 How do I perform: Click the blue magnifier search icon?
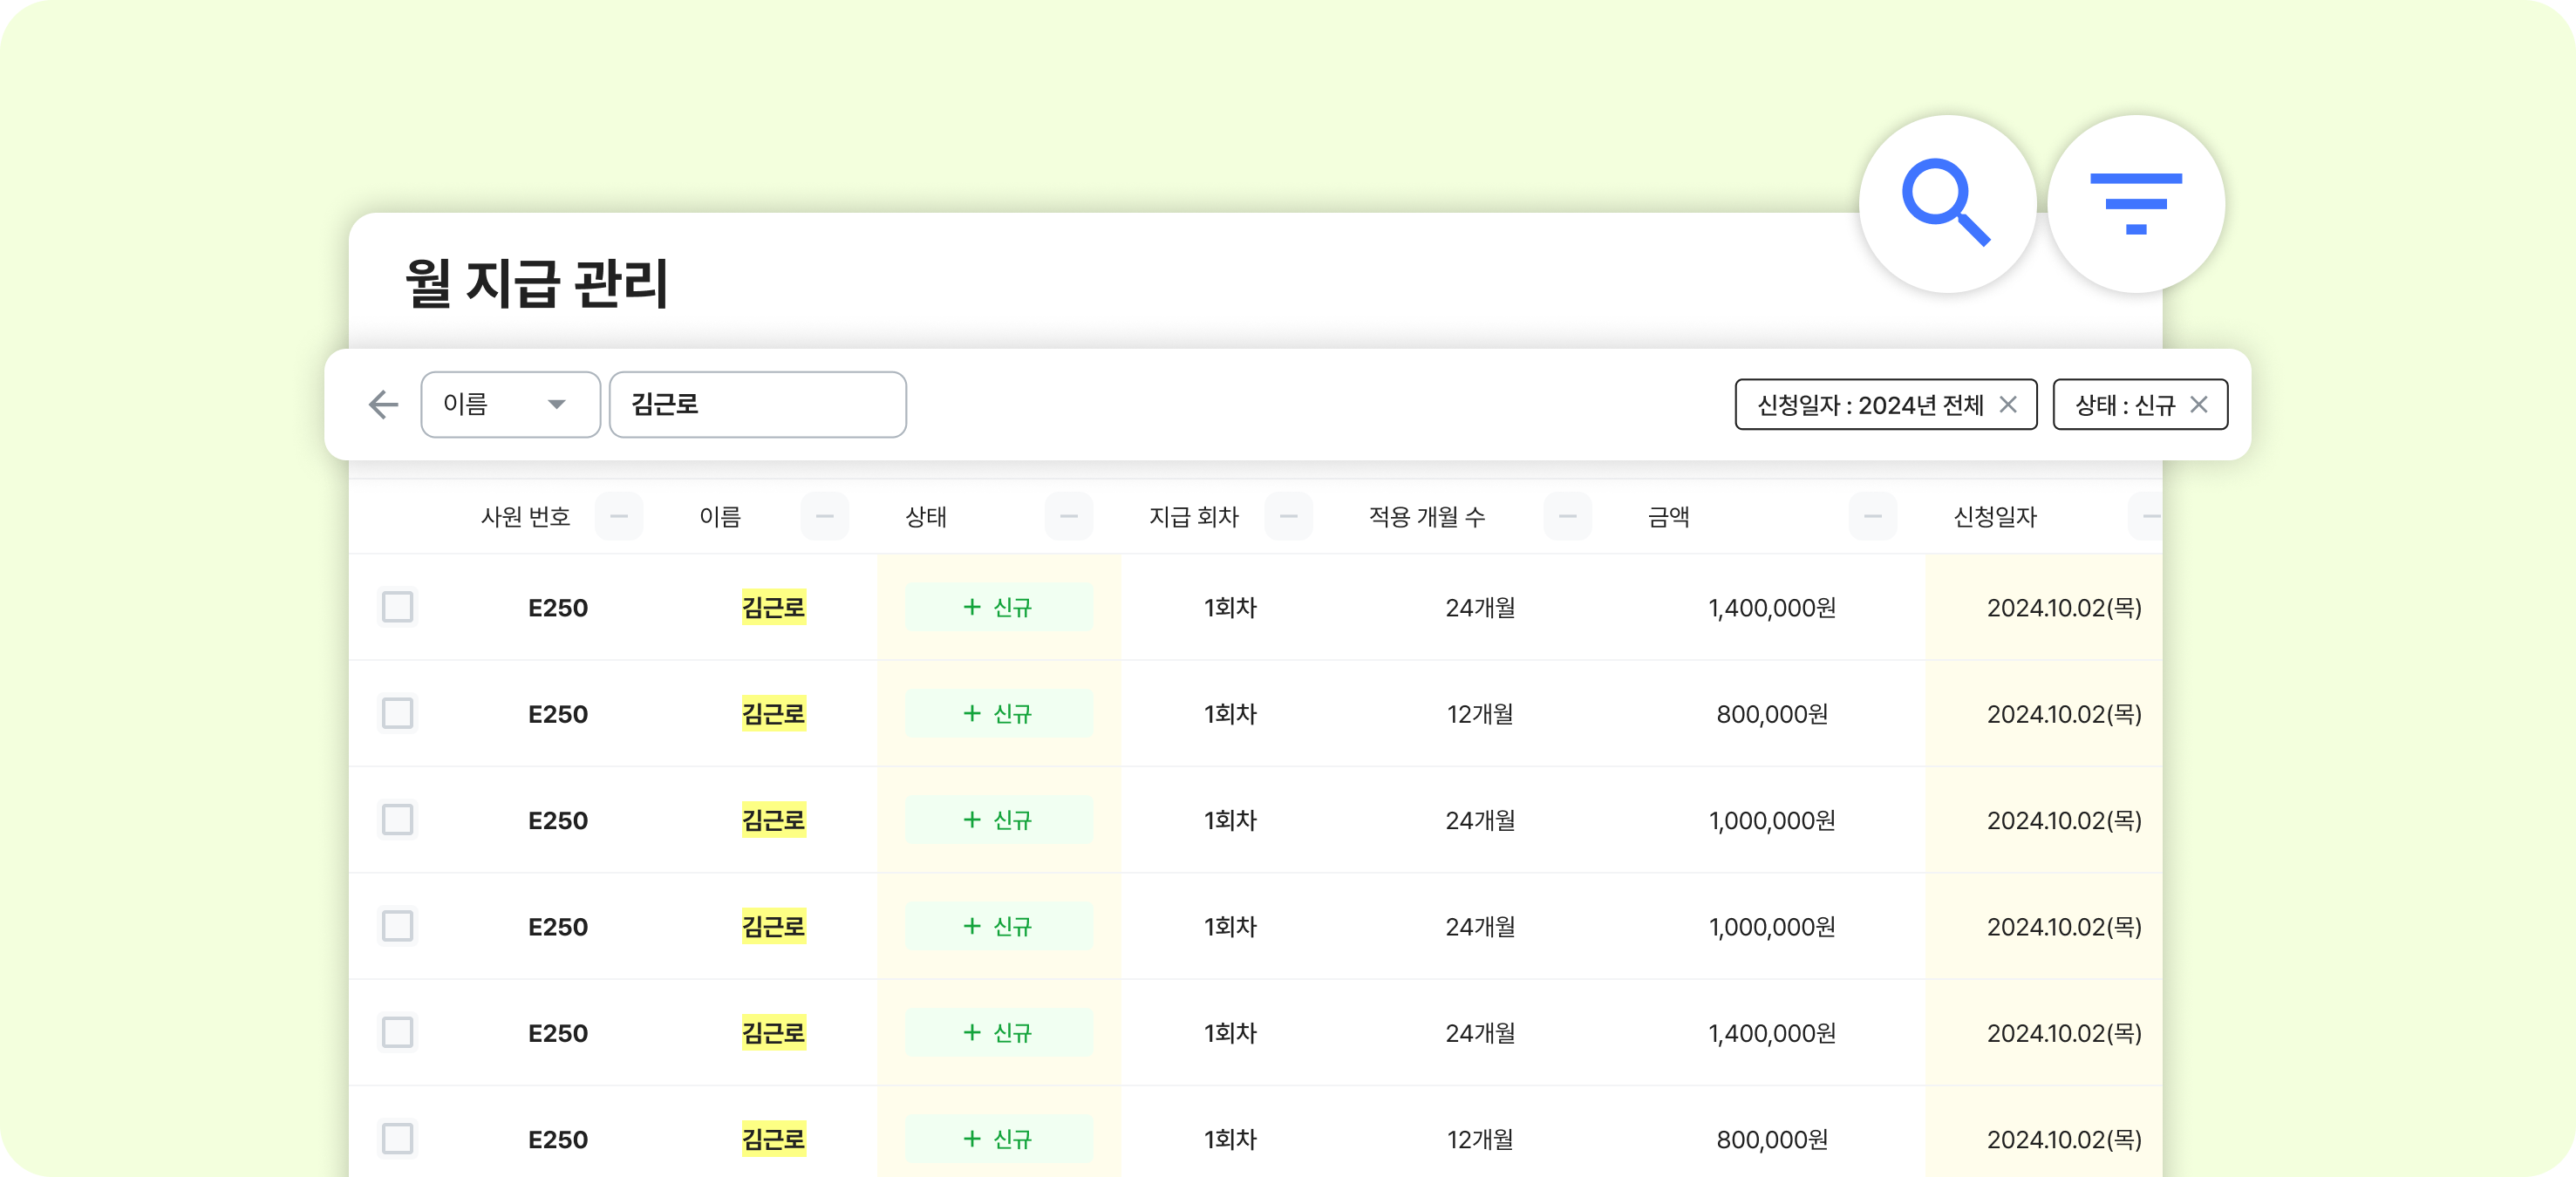point(1946,203)
